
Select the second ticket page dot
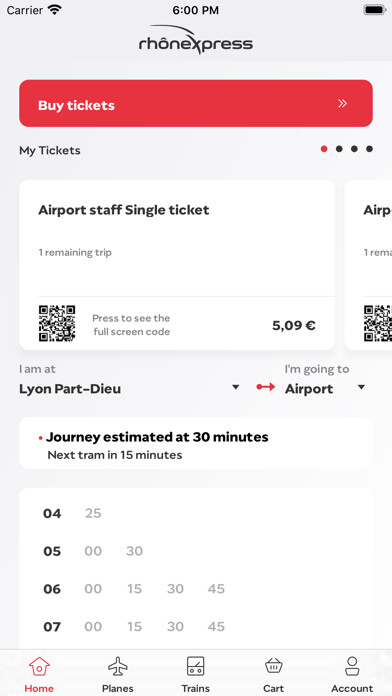(x=339, y=149)
